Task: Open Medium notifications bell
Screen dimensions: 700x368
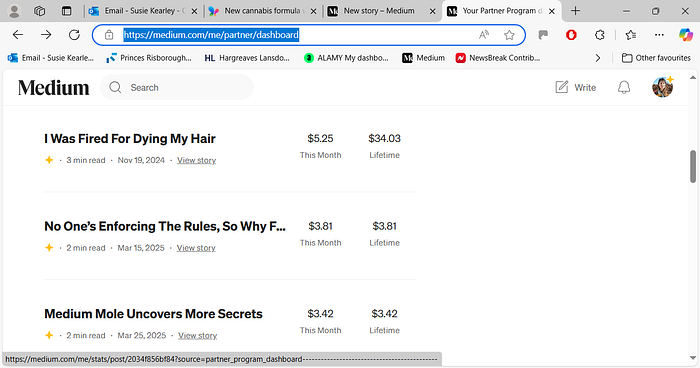Action: click(624, 87)
